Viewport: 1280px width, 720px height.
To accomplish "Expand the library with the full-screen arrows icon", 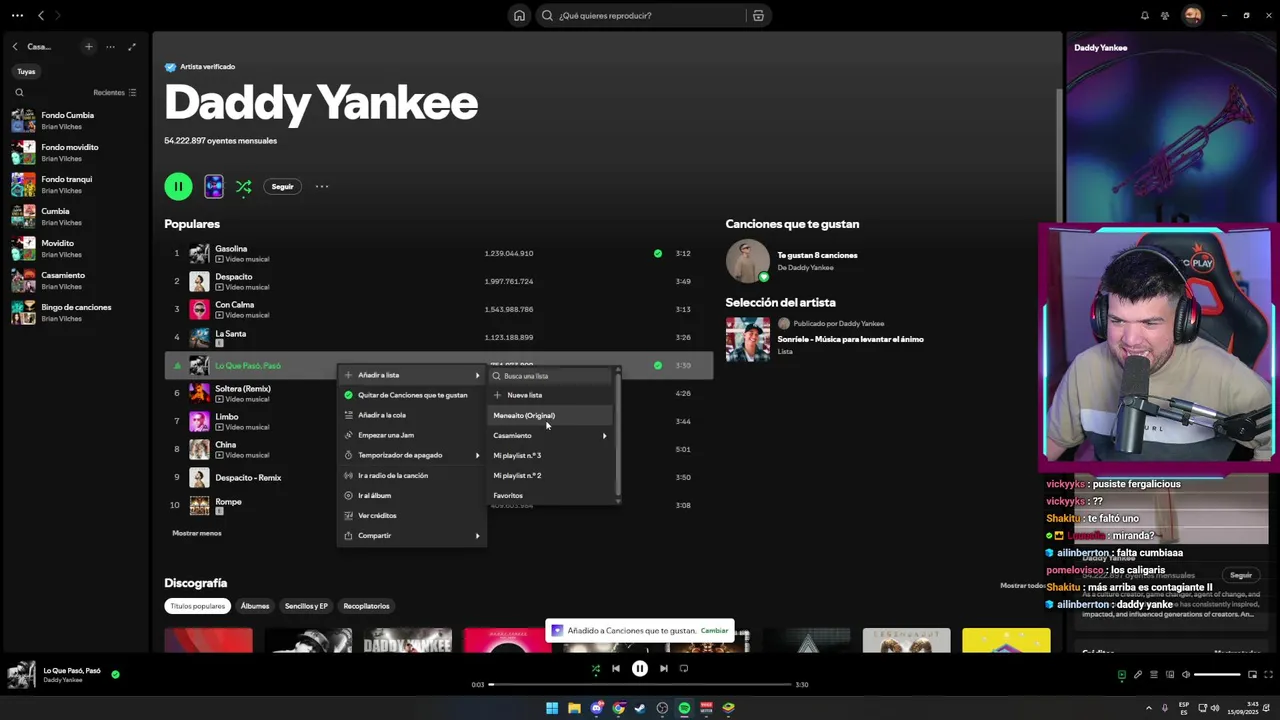I will click(132, 46).
